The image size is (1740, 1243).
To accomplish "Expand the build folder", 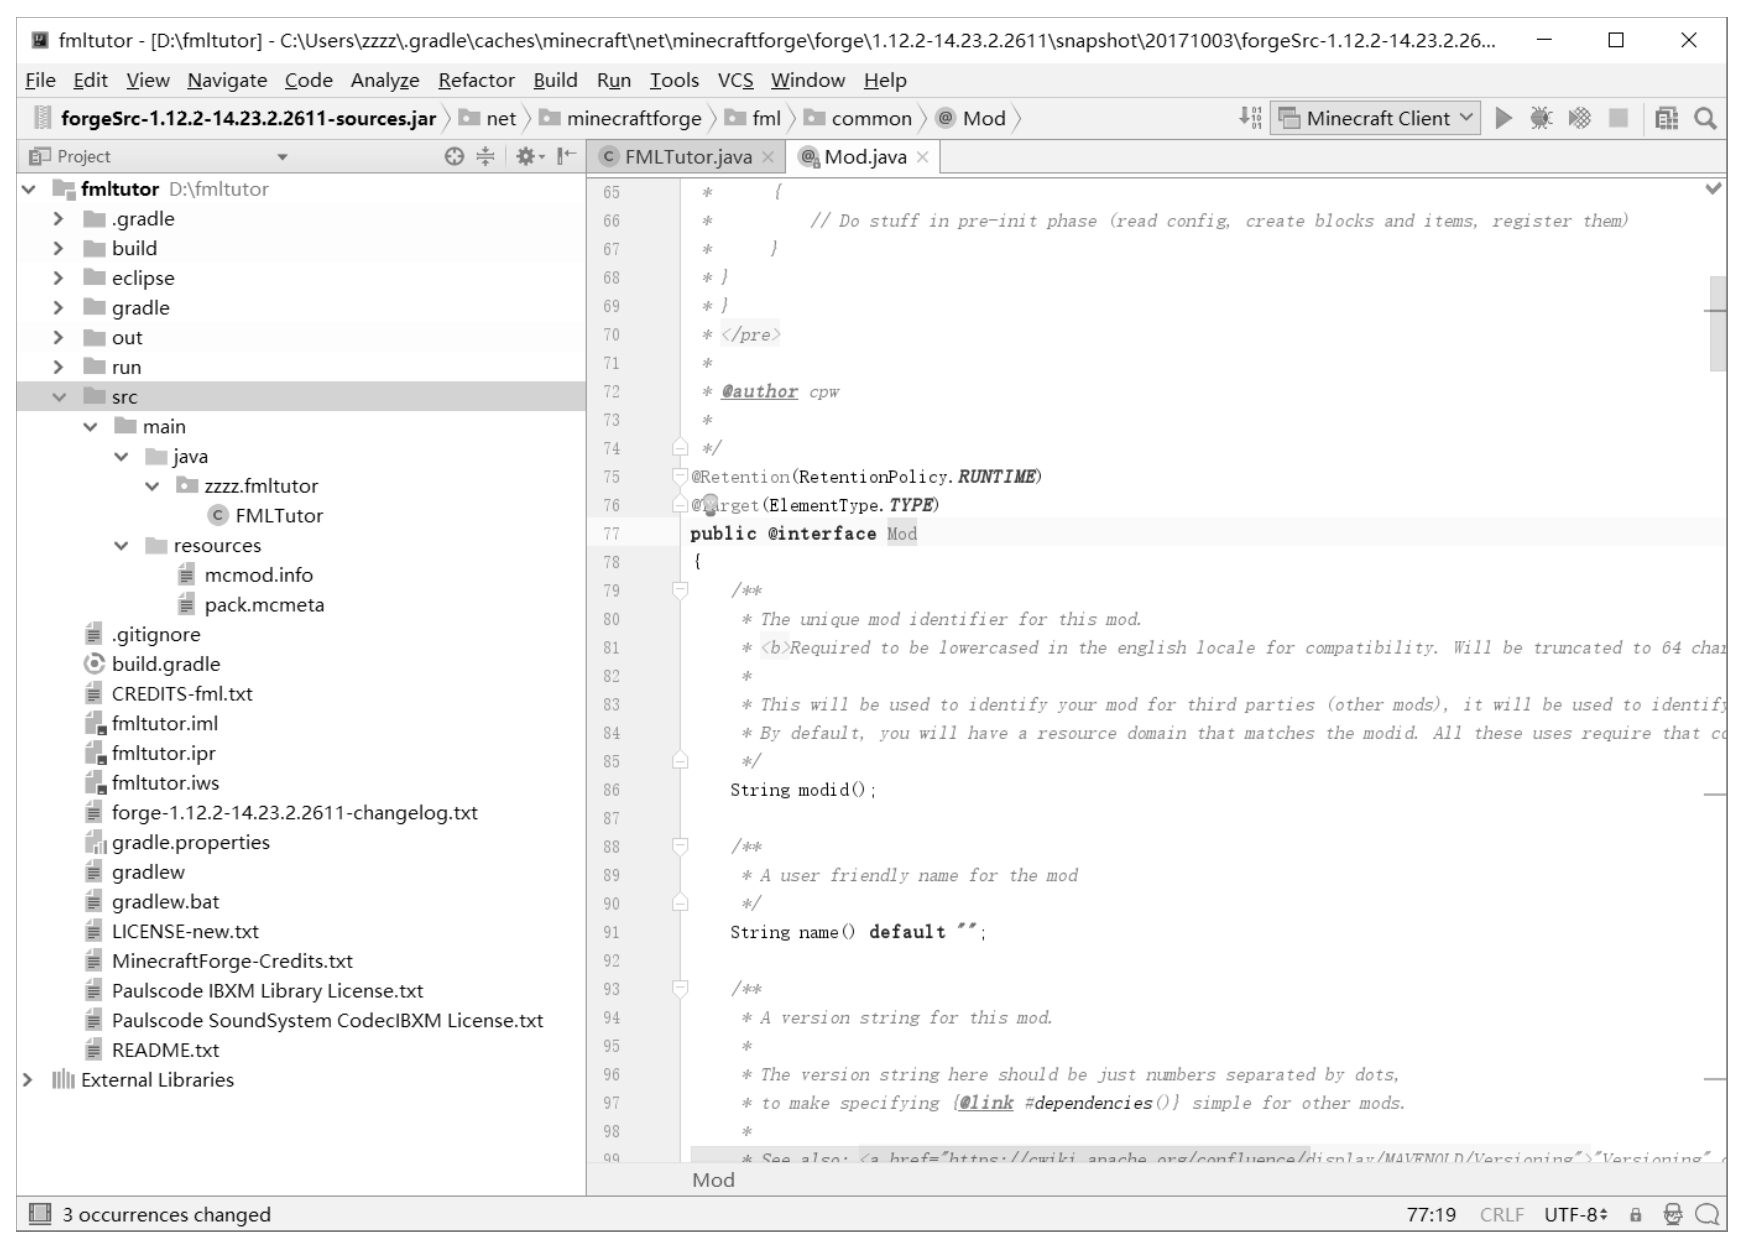I will coord(58,249).
